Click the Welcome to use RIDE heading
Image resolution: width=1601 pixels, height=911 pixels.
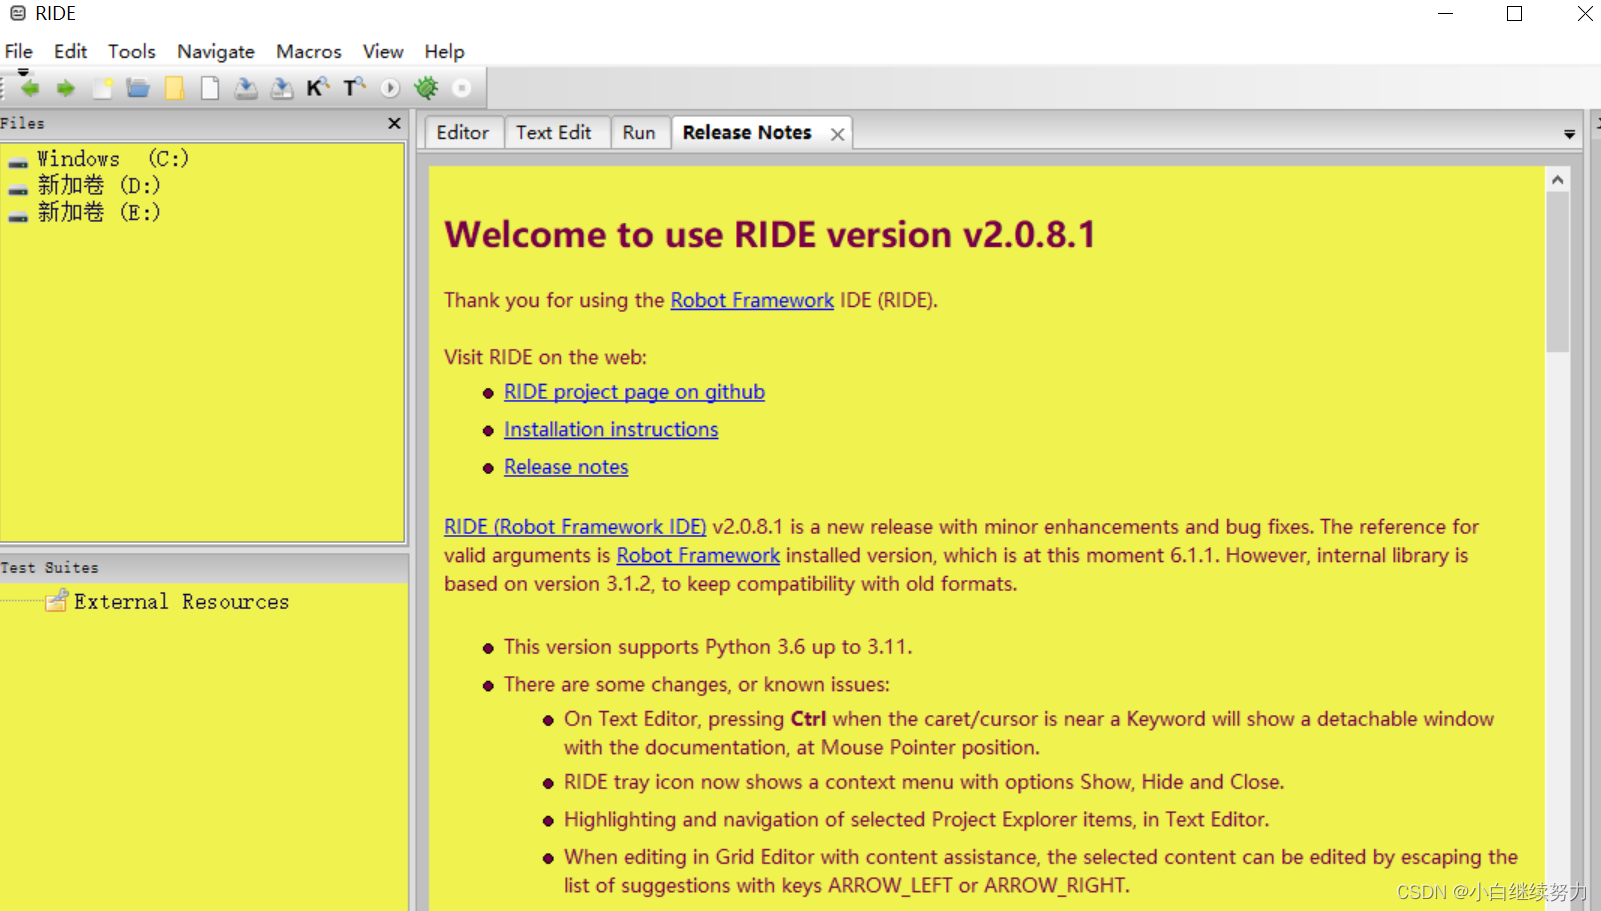click(770, 235)
